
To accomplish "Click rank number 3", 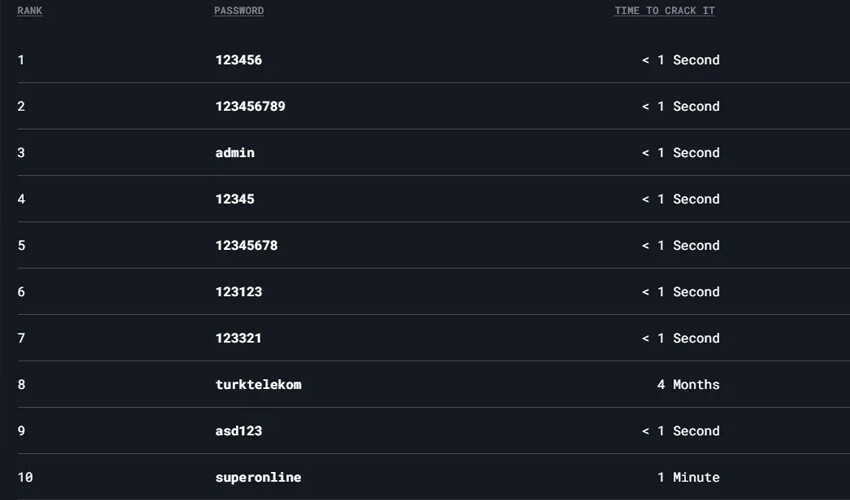I will 21,153.
